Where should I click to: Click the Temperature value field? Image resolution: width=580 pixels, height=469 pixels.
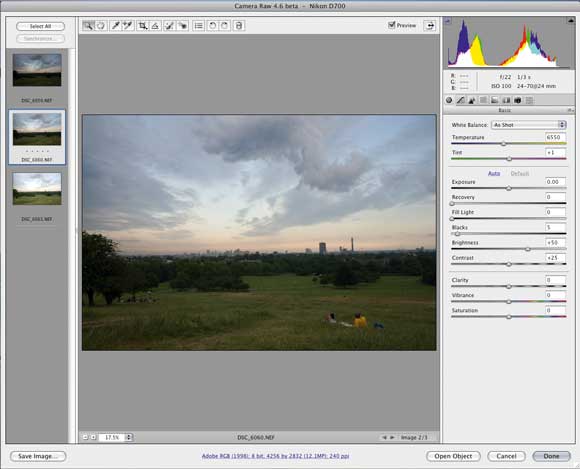tap(555, 137)
